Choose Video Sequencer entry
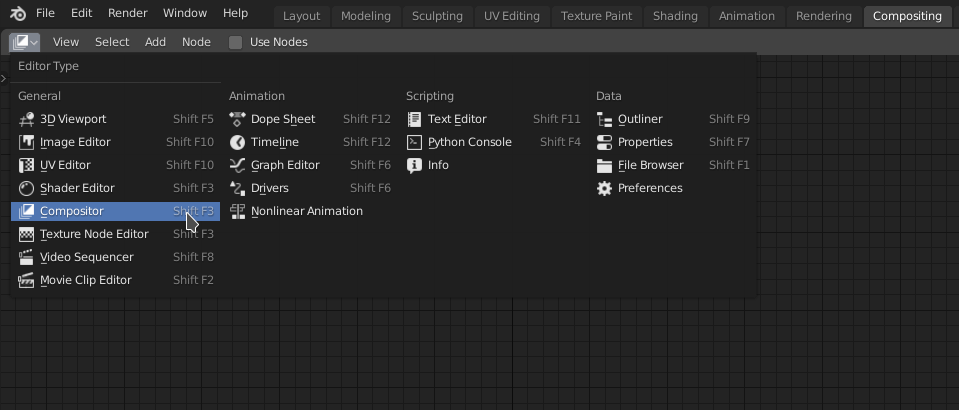This screenshot has width=959, height=410. (x=116, y=257)
